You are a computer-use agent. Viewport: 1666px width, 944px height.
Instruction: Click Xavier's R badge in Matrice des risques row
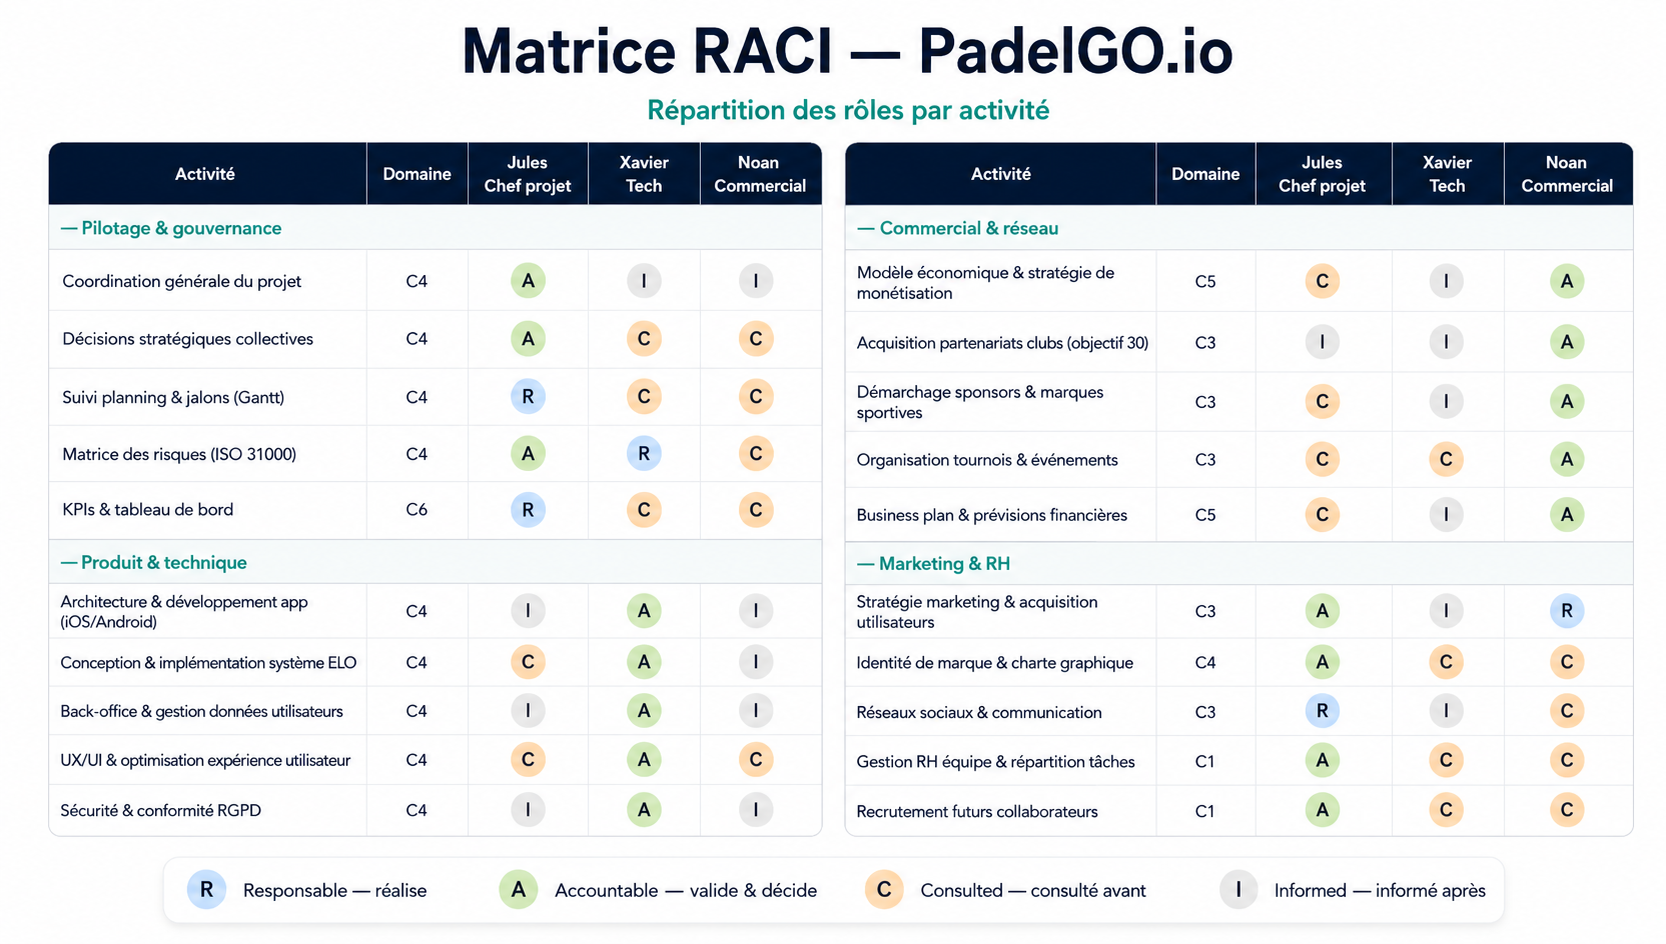(x=644, y=454)
